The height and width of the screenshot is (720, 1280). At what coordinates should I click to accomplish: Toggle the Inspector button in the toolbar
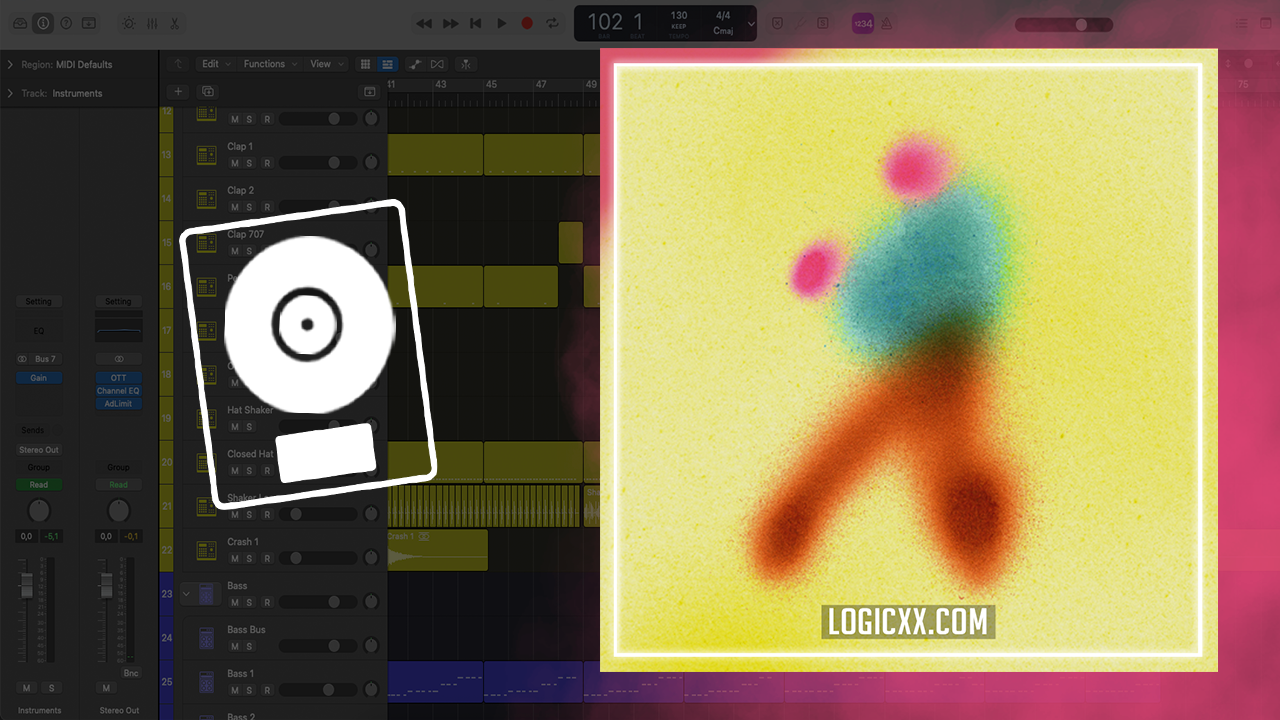point(43,23)
